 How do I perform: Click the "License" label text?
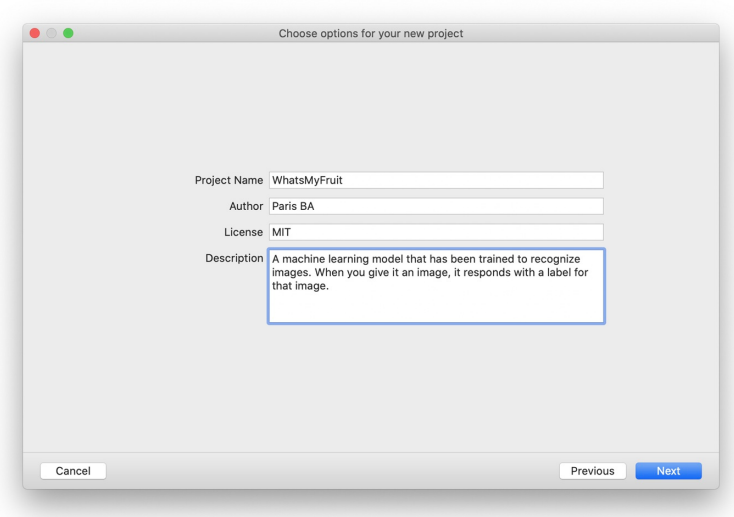coord(243,232)
